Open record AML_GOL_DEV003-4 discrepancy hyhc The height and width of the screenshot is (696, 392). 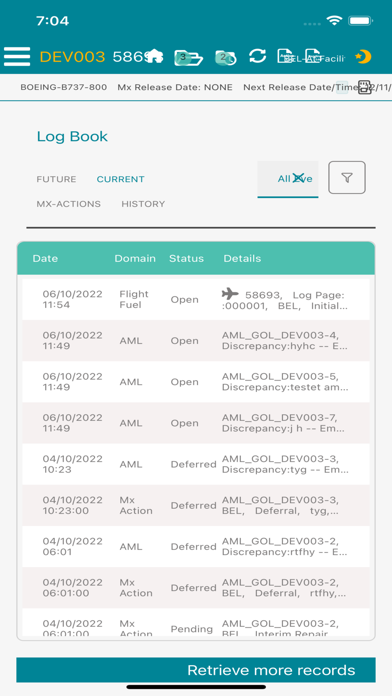[x=196, y=340]
